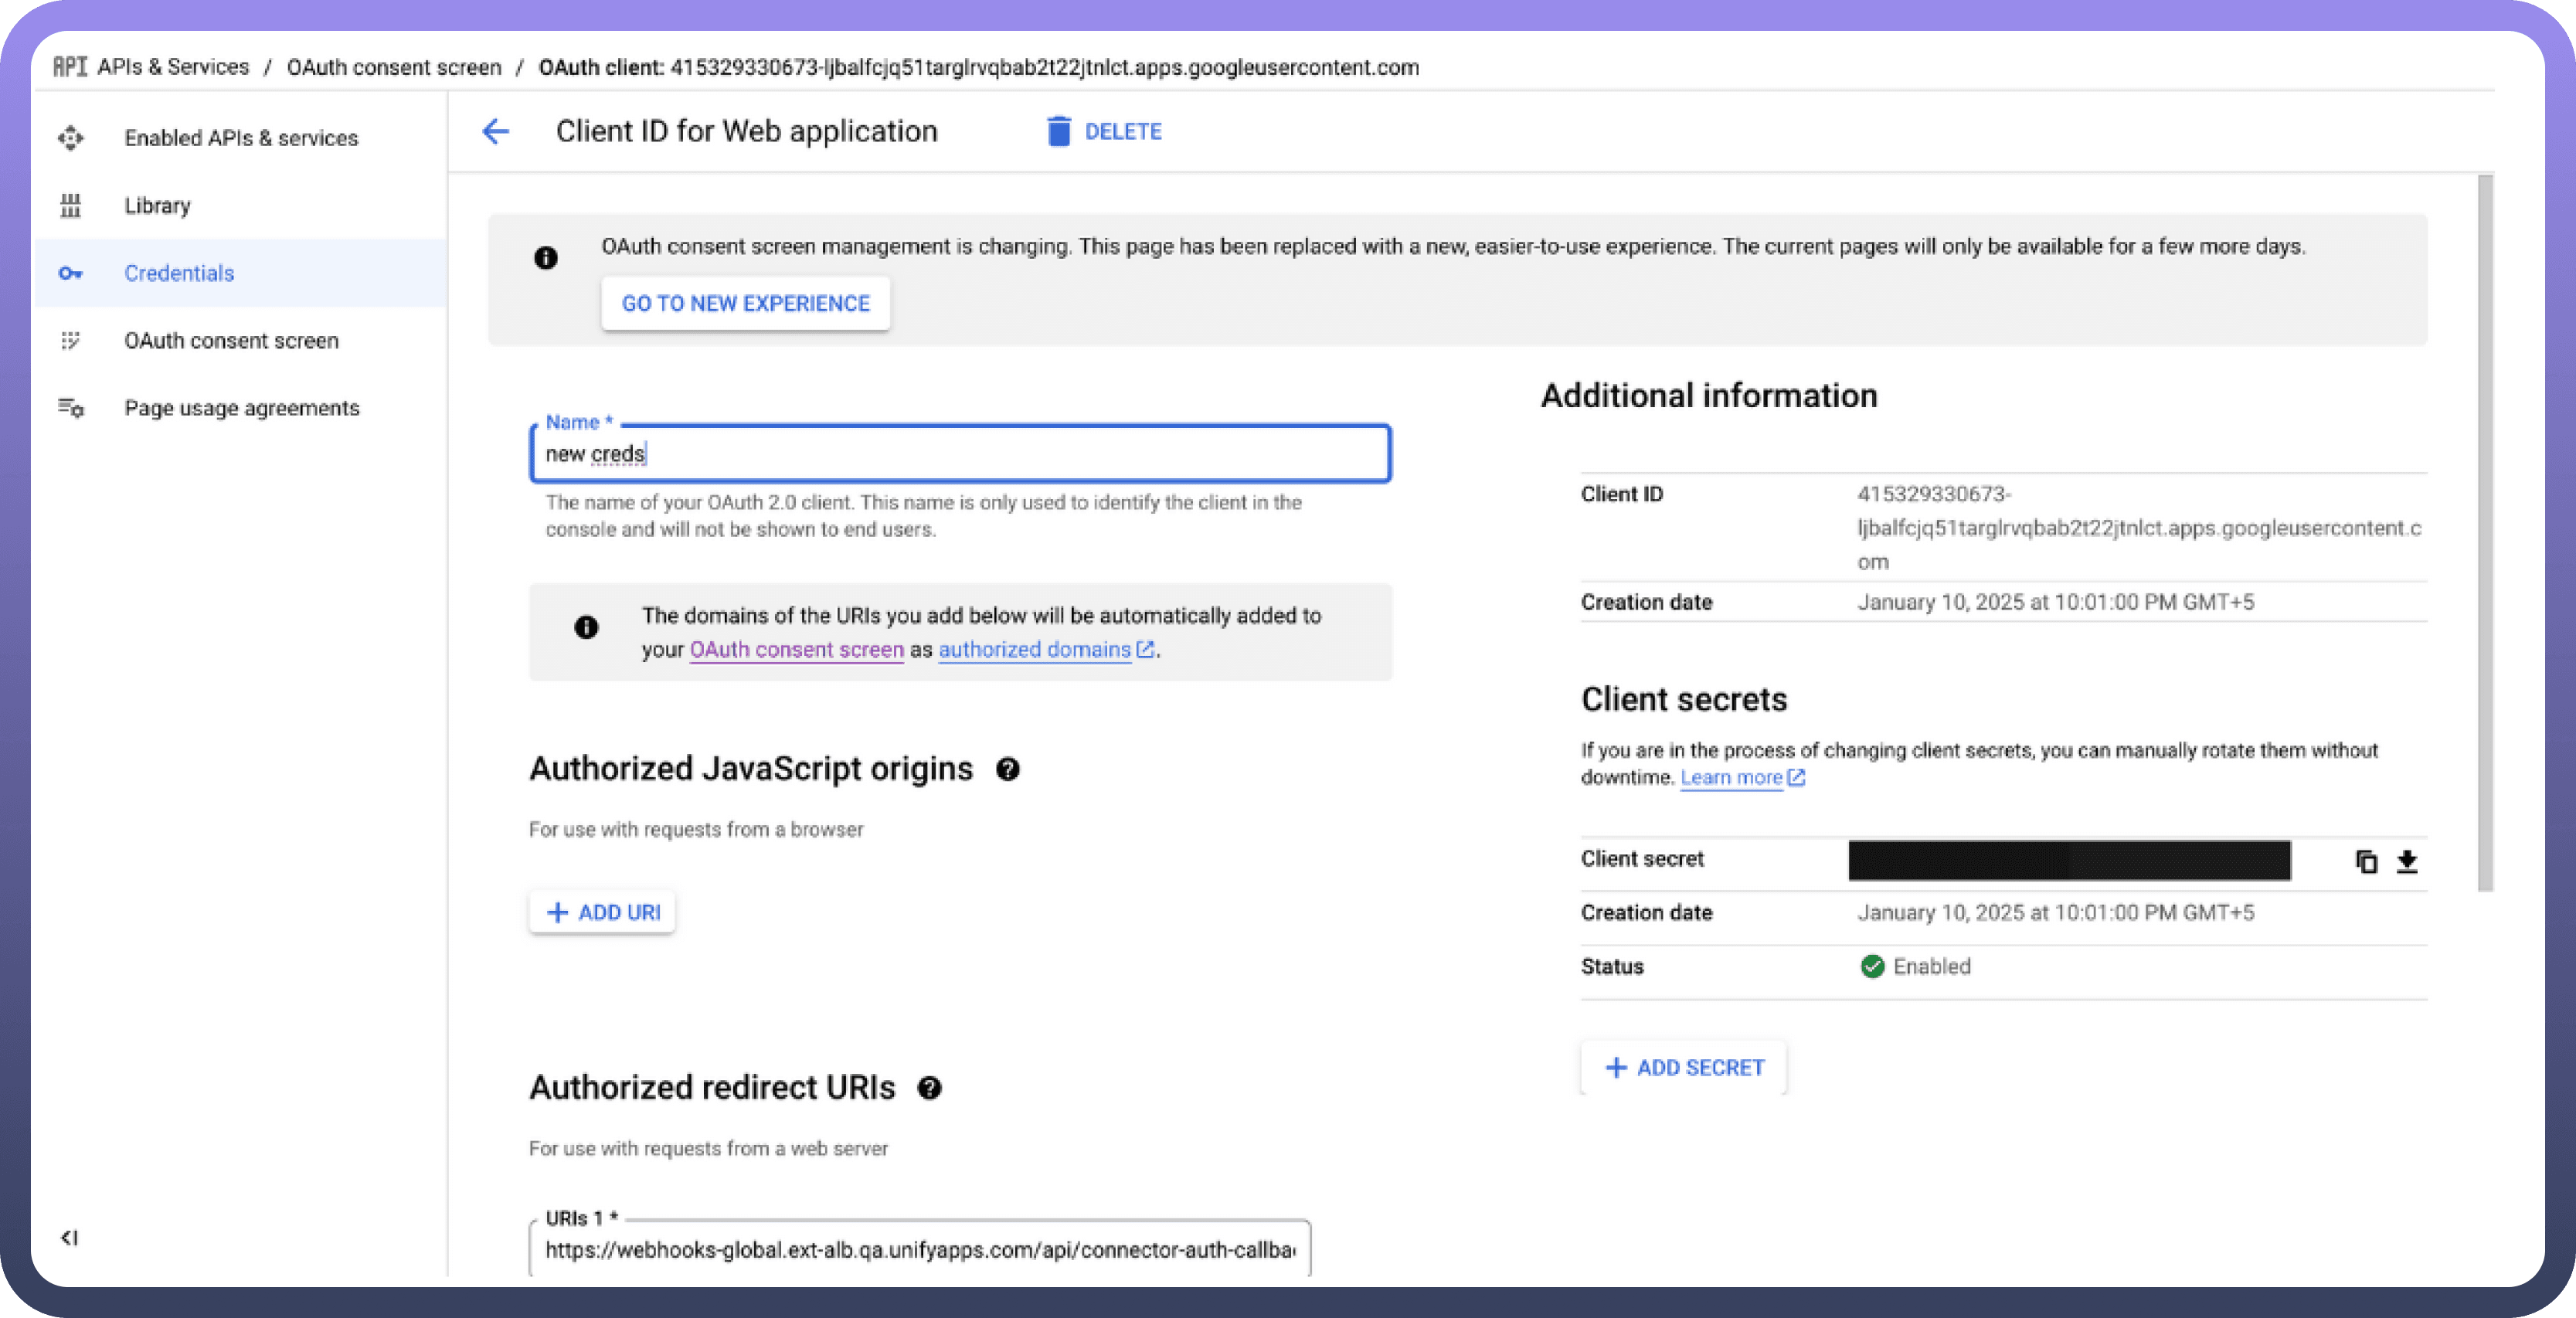Collapse the sidebar using bottom-left arrow icon
The height and width of the screenshot is (1318, 2576).
click(x=69, y=1238)
